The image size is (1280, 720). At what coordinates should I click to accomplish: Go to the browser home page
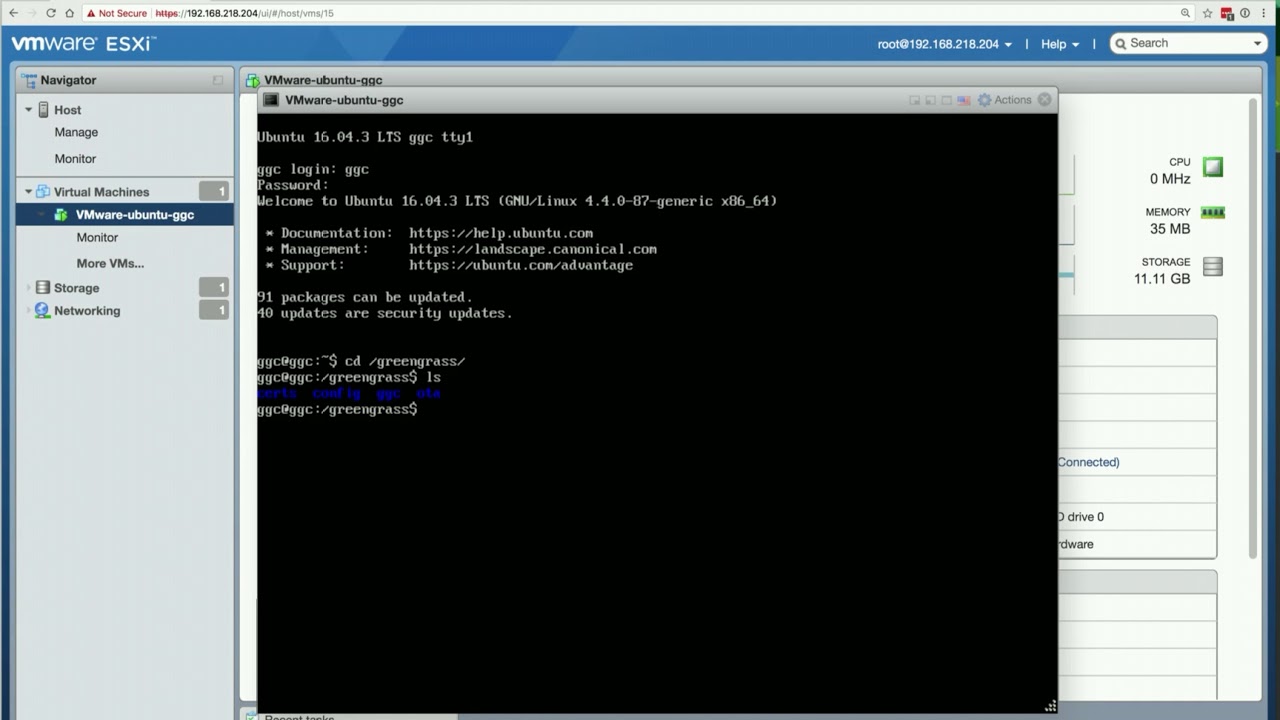[70, 13]
